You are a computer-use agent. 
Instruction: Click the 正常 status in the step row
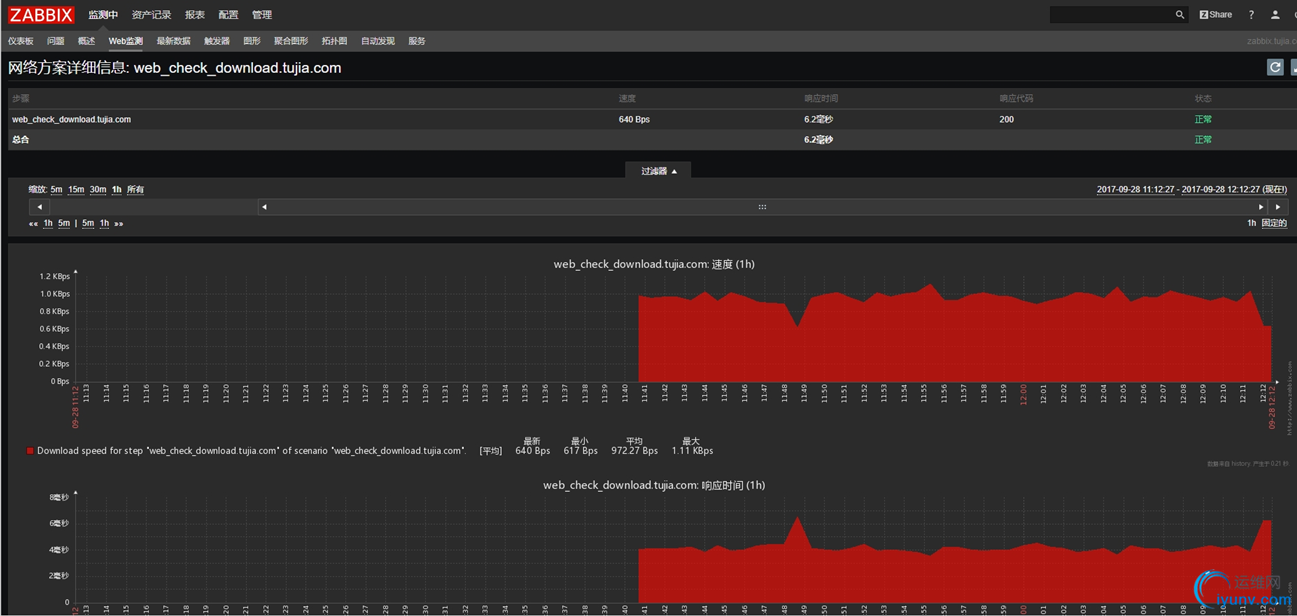[x=1203, y=119]
